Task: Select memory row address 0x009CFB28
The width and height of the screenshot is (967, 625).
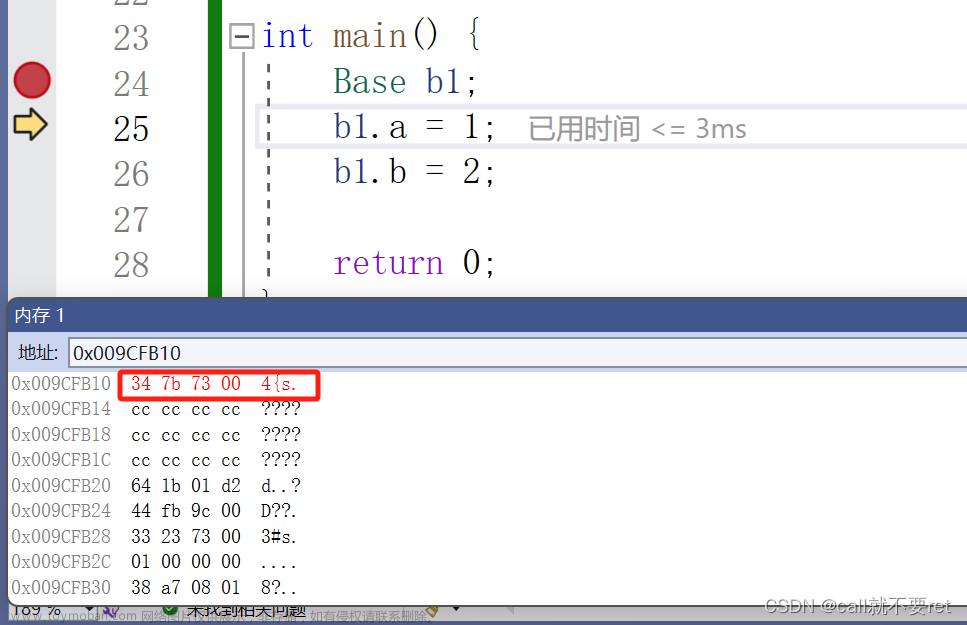Action: [x=61, y=537]
